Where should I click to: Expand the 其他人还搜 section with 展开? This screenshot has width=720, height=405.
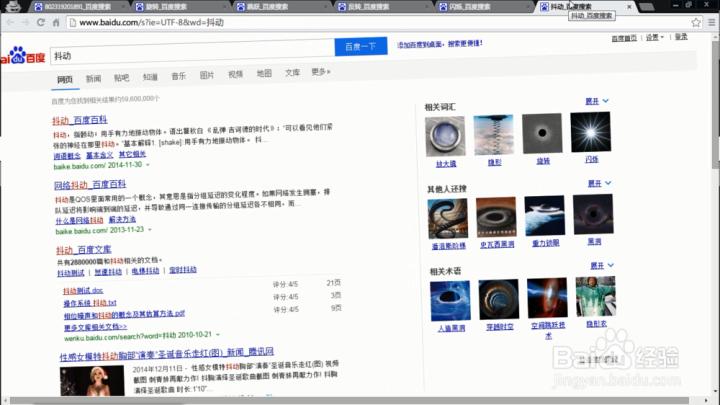pyautogui.click(x=600, y=183)
